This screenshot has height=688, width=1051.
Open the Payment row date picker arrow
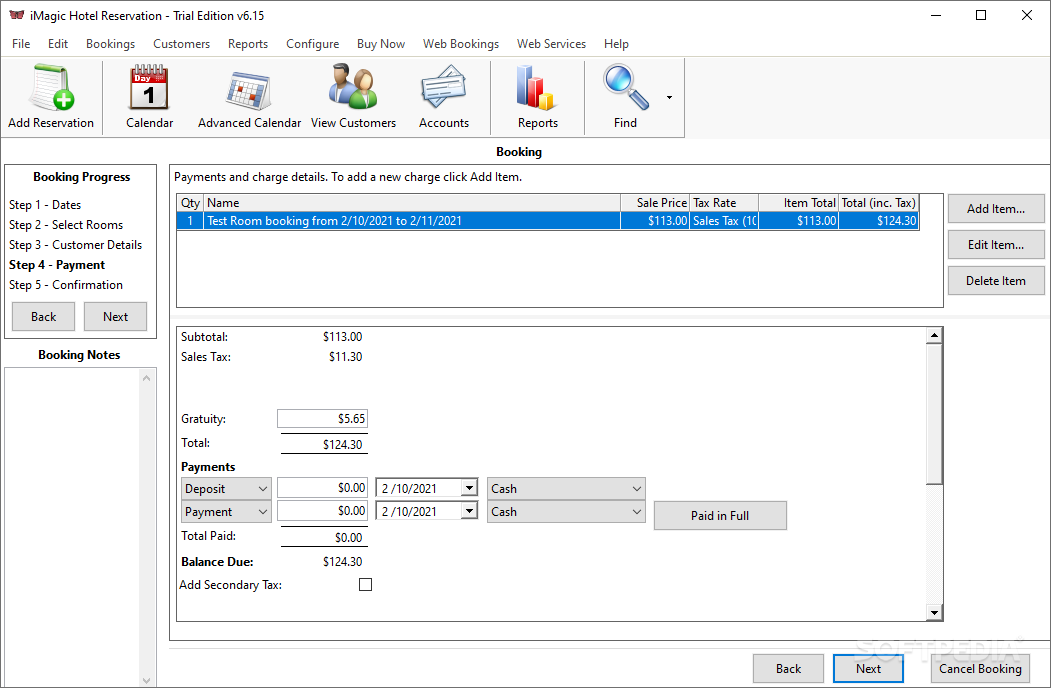point(470,511)
